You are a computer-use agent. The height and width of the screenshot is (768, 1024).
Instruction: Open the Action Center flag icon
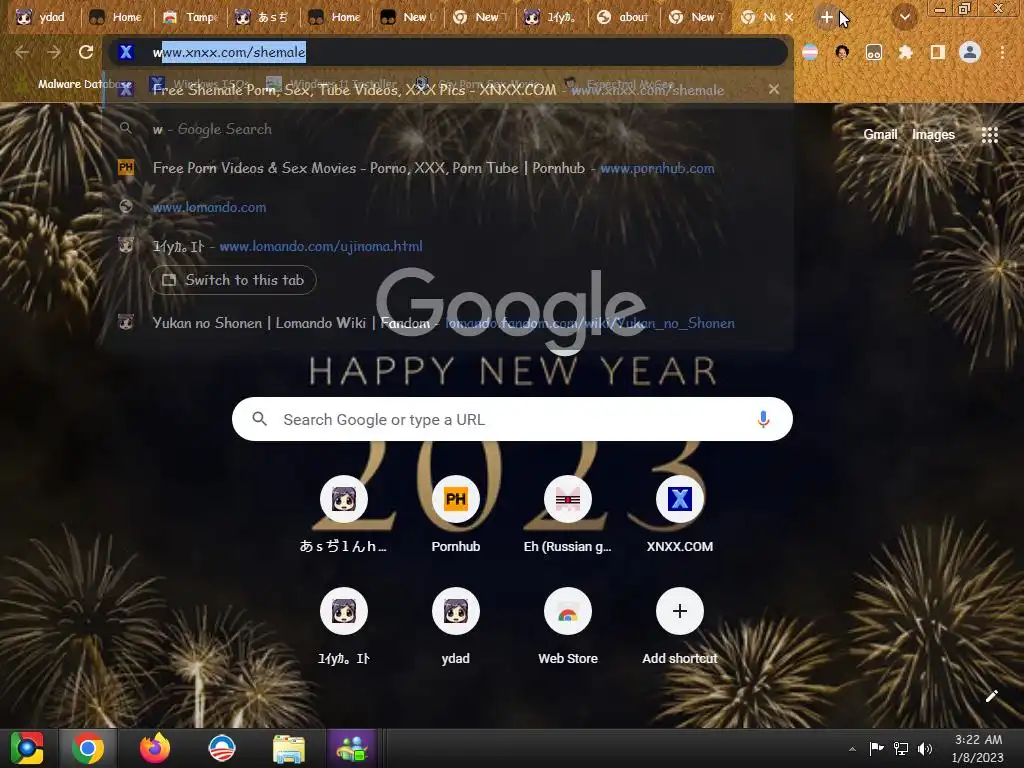[876, 749]
